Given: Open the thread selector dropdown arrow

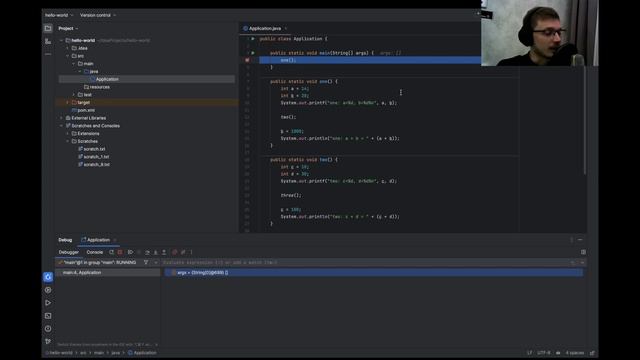Looking at the screenshot, I should 156,262.
